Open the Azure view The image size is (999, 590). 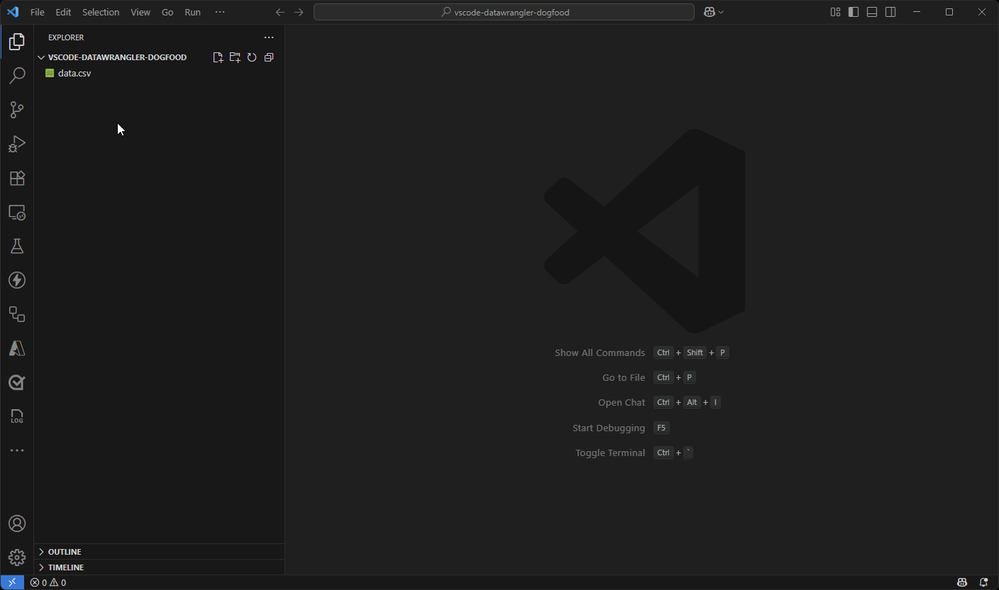[x=17, y=349]
